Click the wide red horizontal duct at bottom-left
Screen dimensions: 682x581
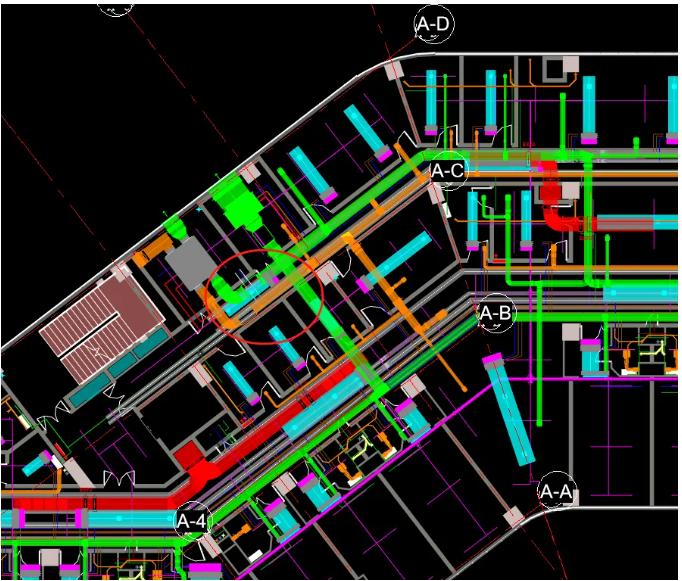pos(91,504)
